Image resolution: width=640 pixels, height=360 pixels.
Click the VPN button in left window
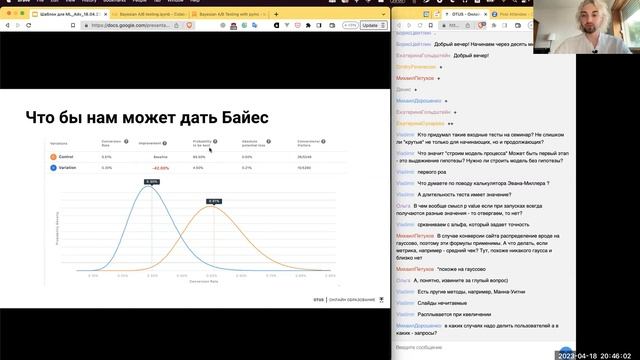(350, 25)
